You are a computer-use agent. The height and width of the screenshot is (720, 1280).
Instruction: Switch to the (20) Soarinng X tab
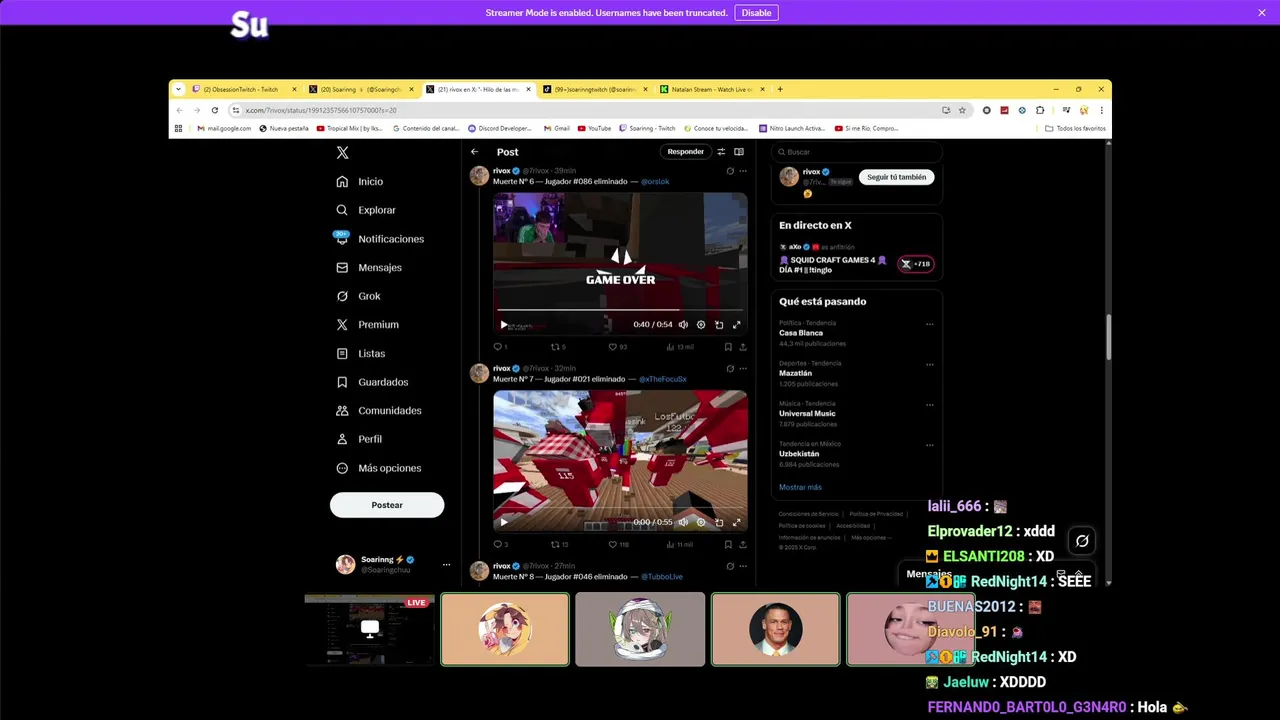[360, 89]
